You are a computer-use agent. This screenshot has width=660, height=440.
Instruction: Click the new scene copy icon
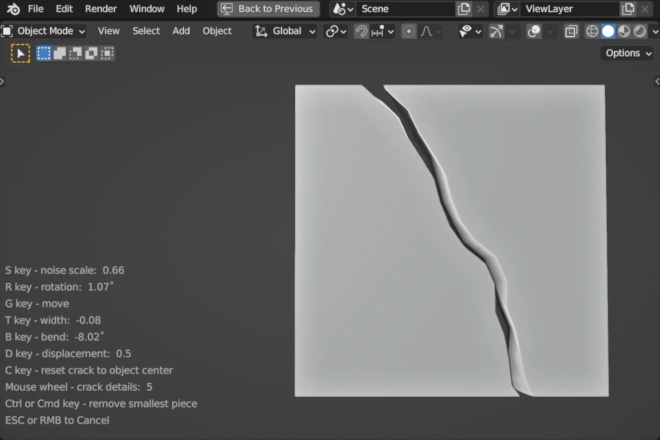point(464,9)
